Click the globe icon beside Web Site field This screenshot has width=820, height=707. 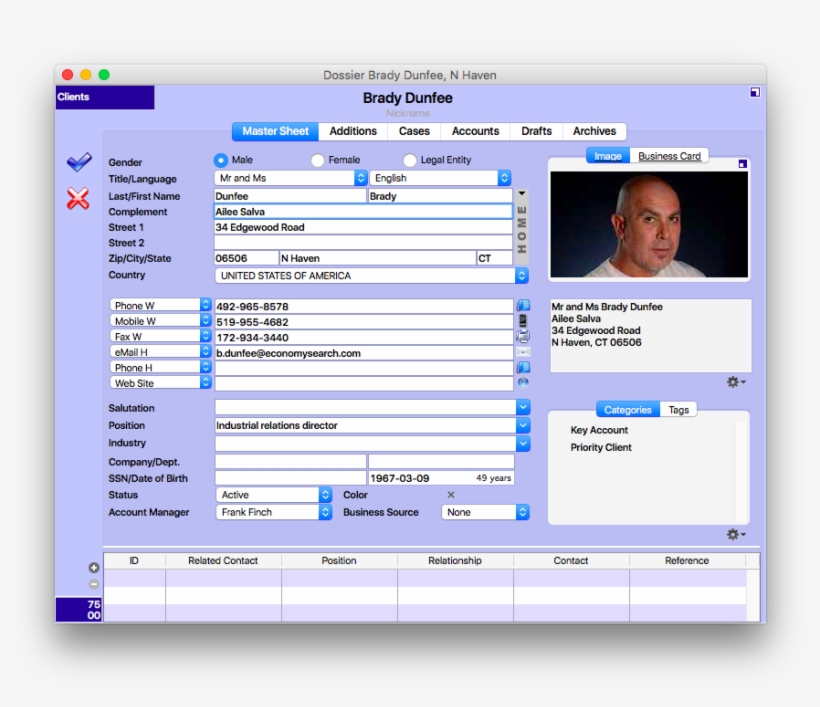click(x=523, y=382)
